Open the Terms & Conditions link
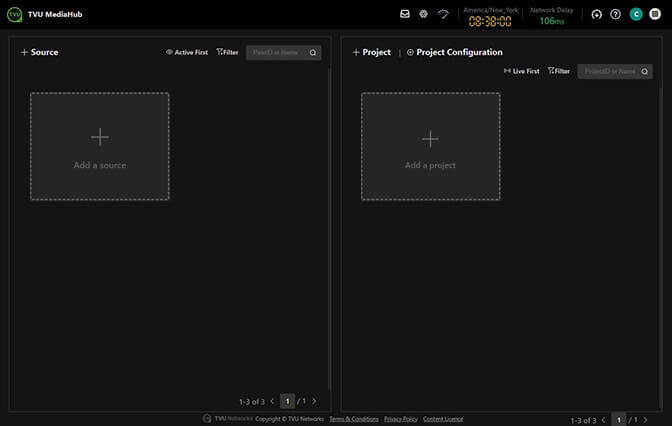Image resolution: width=672 pixels, height=426 pixels. click(354, 419)
